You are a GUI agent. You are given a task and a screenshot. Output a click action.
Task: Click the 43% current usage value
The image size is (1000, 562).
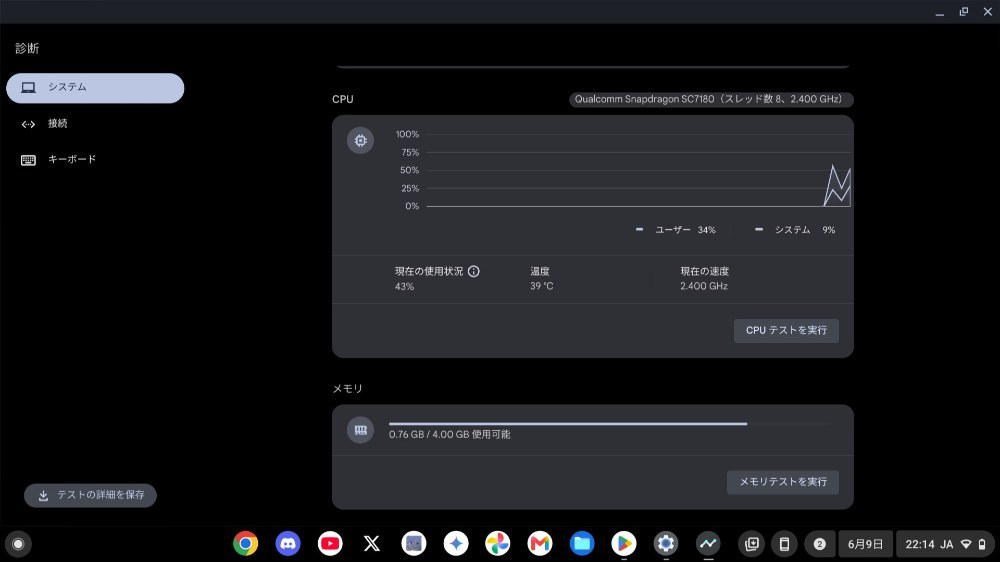coord(404,286)
